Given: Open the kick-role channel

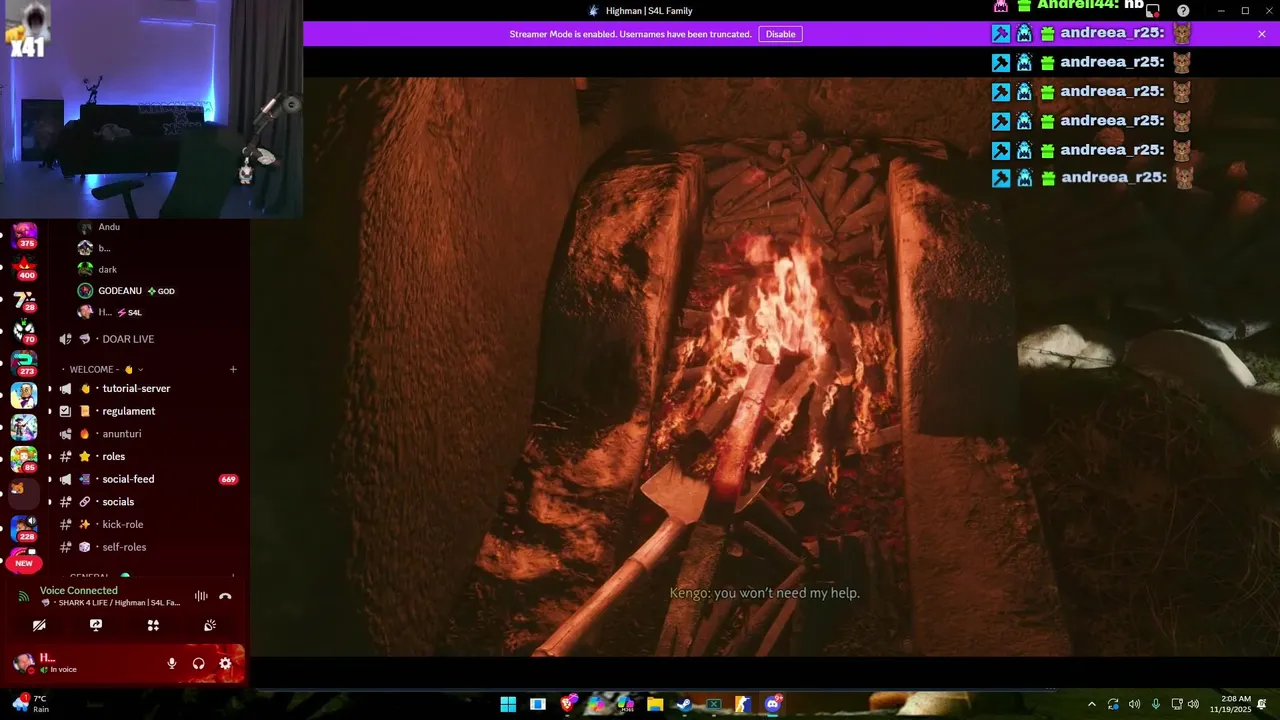Looking at the screenshot, I should [123, 524].
